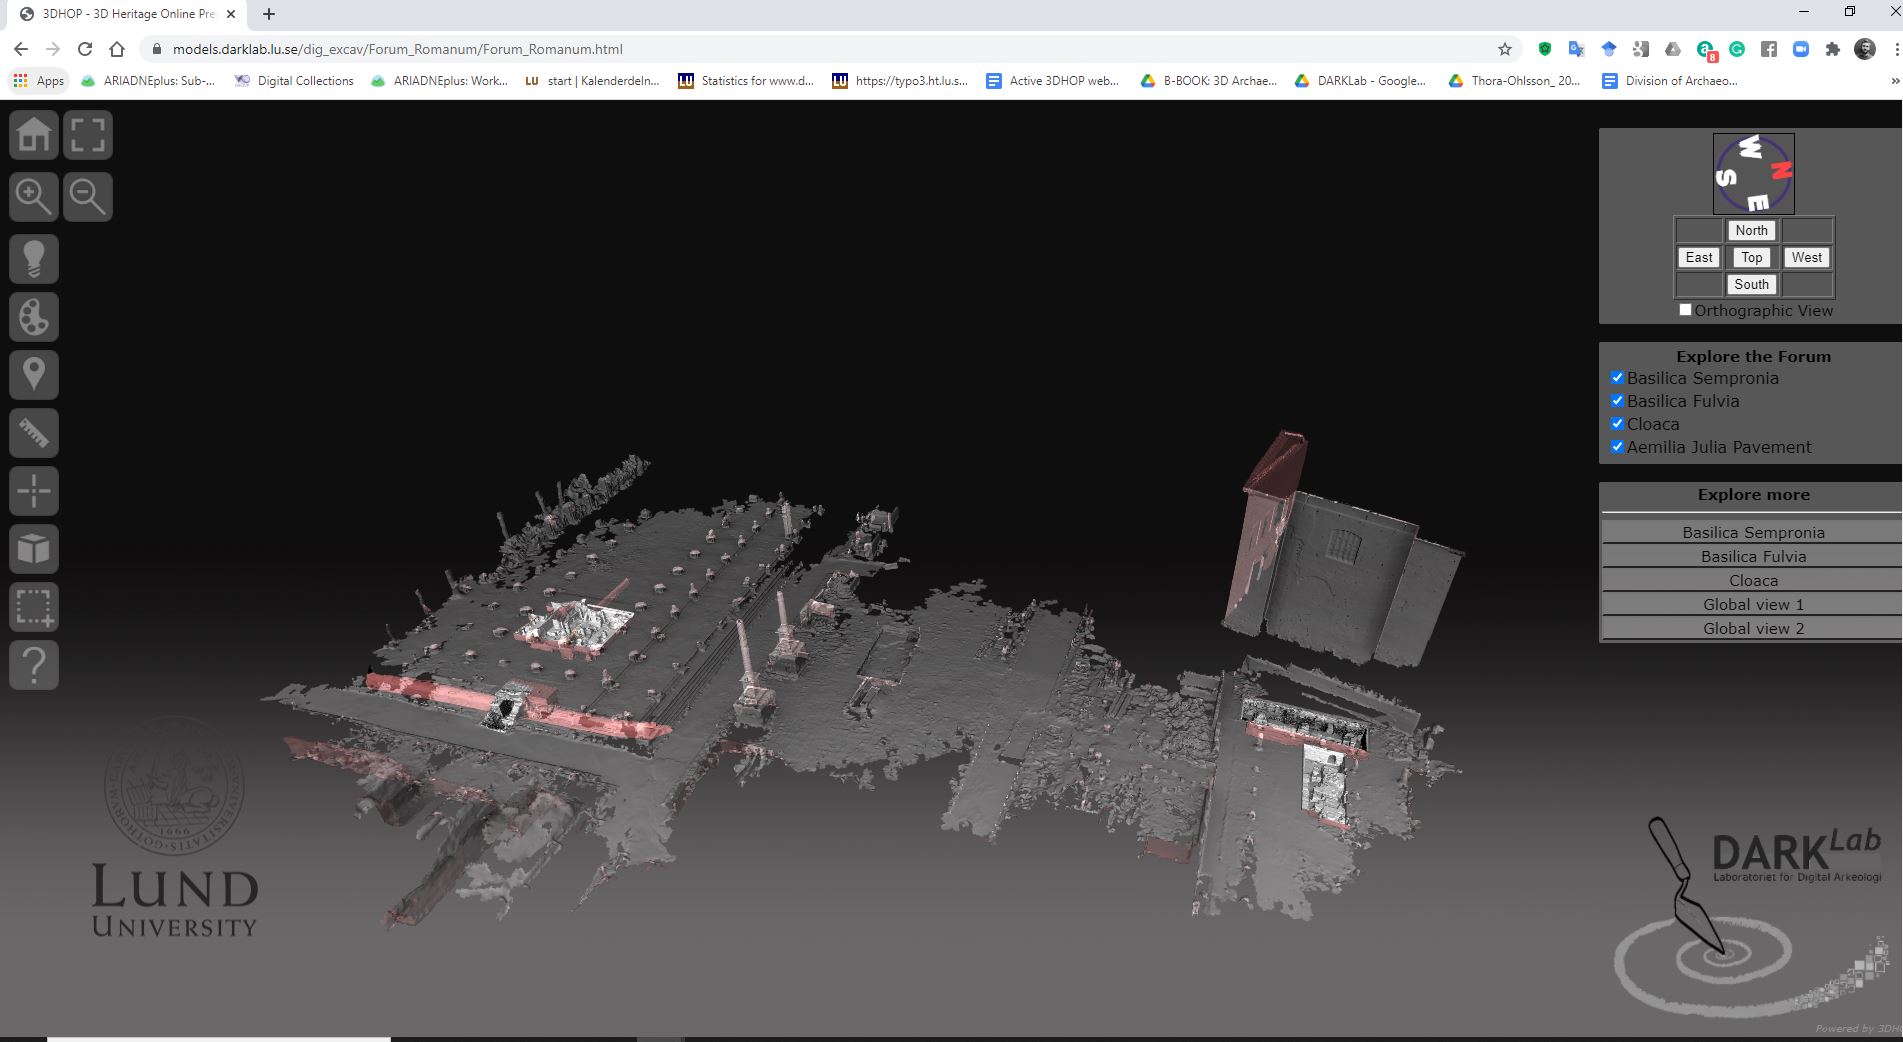Hide the Cloaca layer checkbox
Screen dimensions: 1903x1042
click(x=1617, y=424)
